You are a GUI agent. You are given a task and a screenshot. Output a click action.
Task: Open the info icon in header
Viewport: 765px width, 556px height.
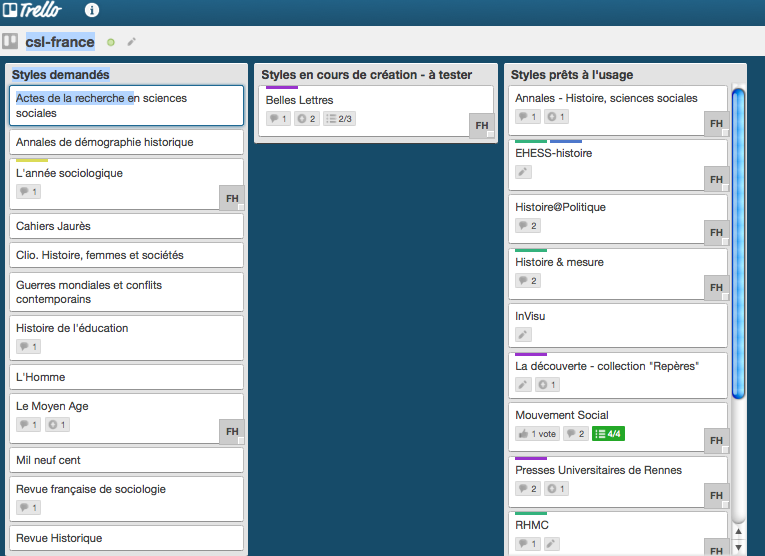click(x=92, y=10)
